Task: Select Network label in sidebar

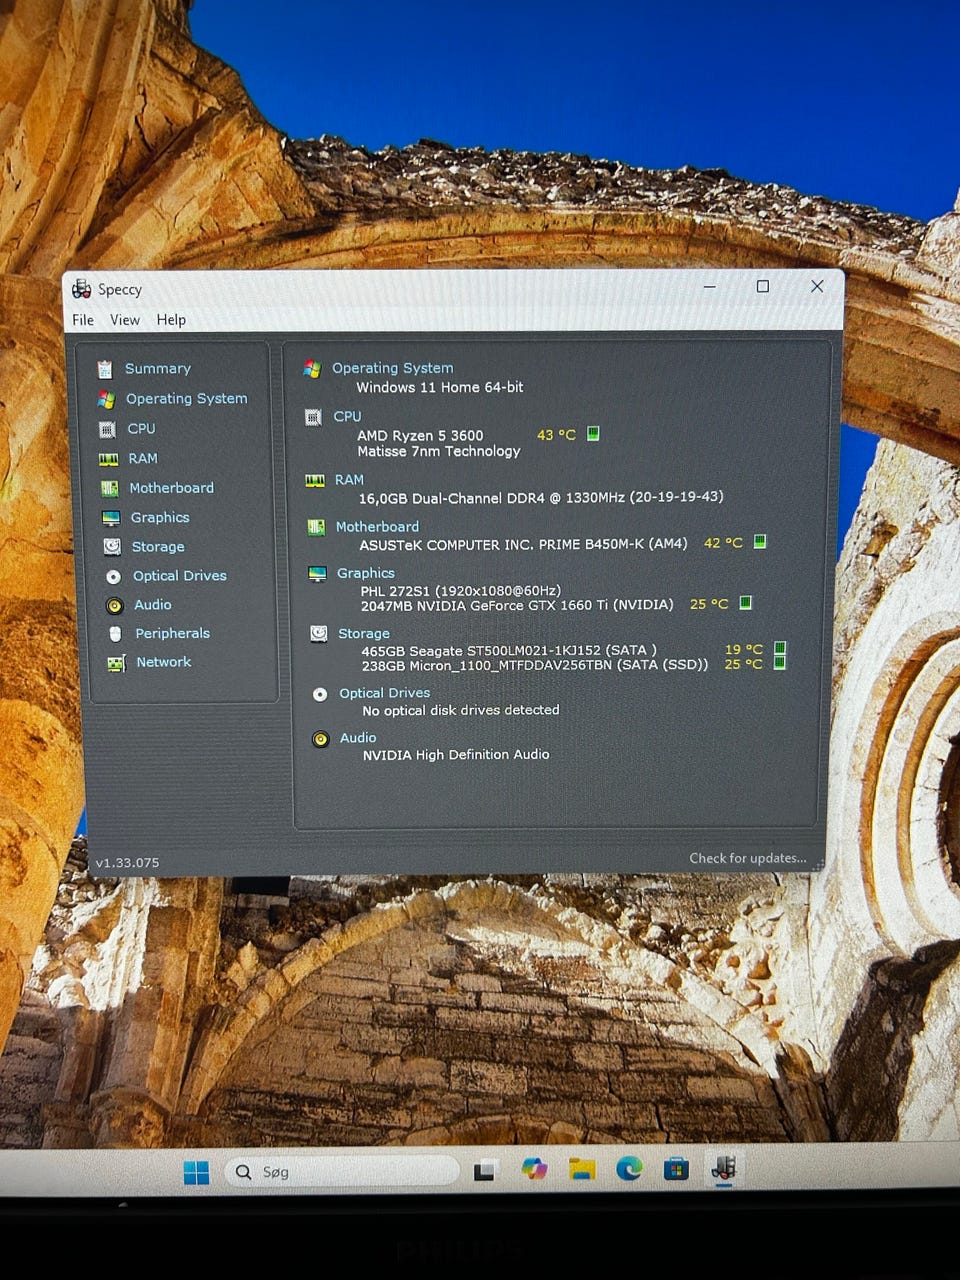Action: (x=163, y=662)
